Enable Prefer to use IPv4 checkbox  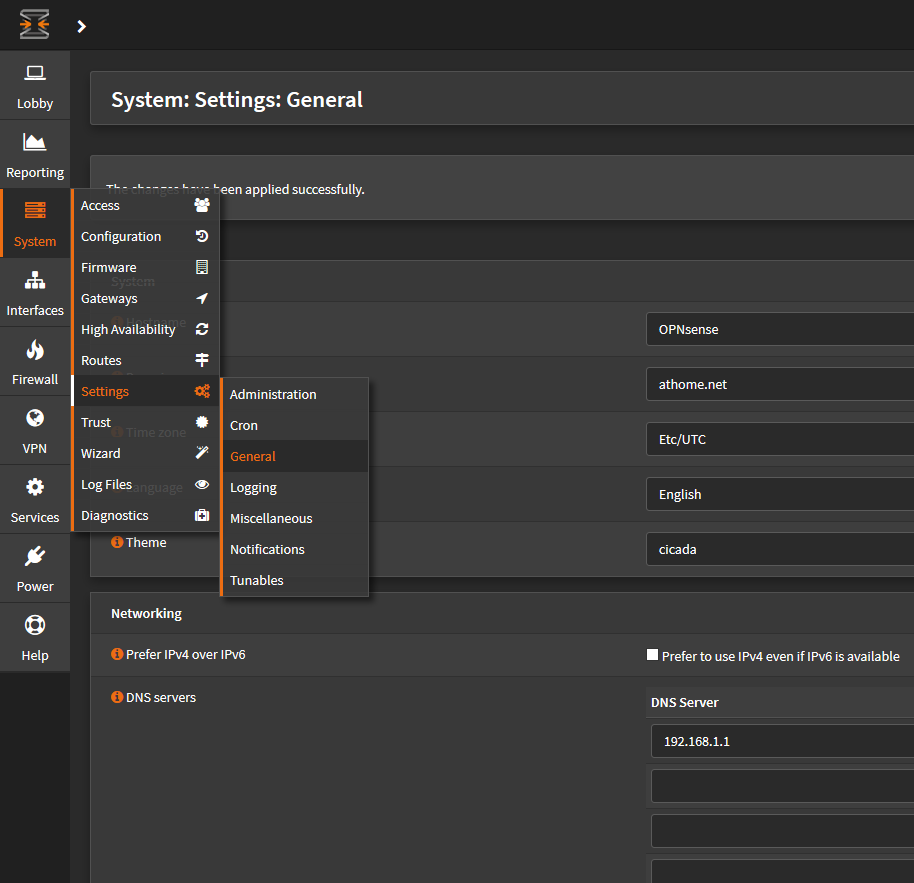pos(652,655)
